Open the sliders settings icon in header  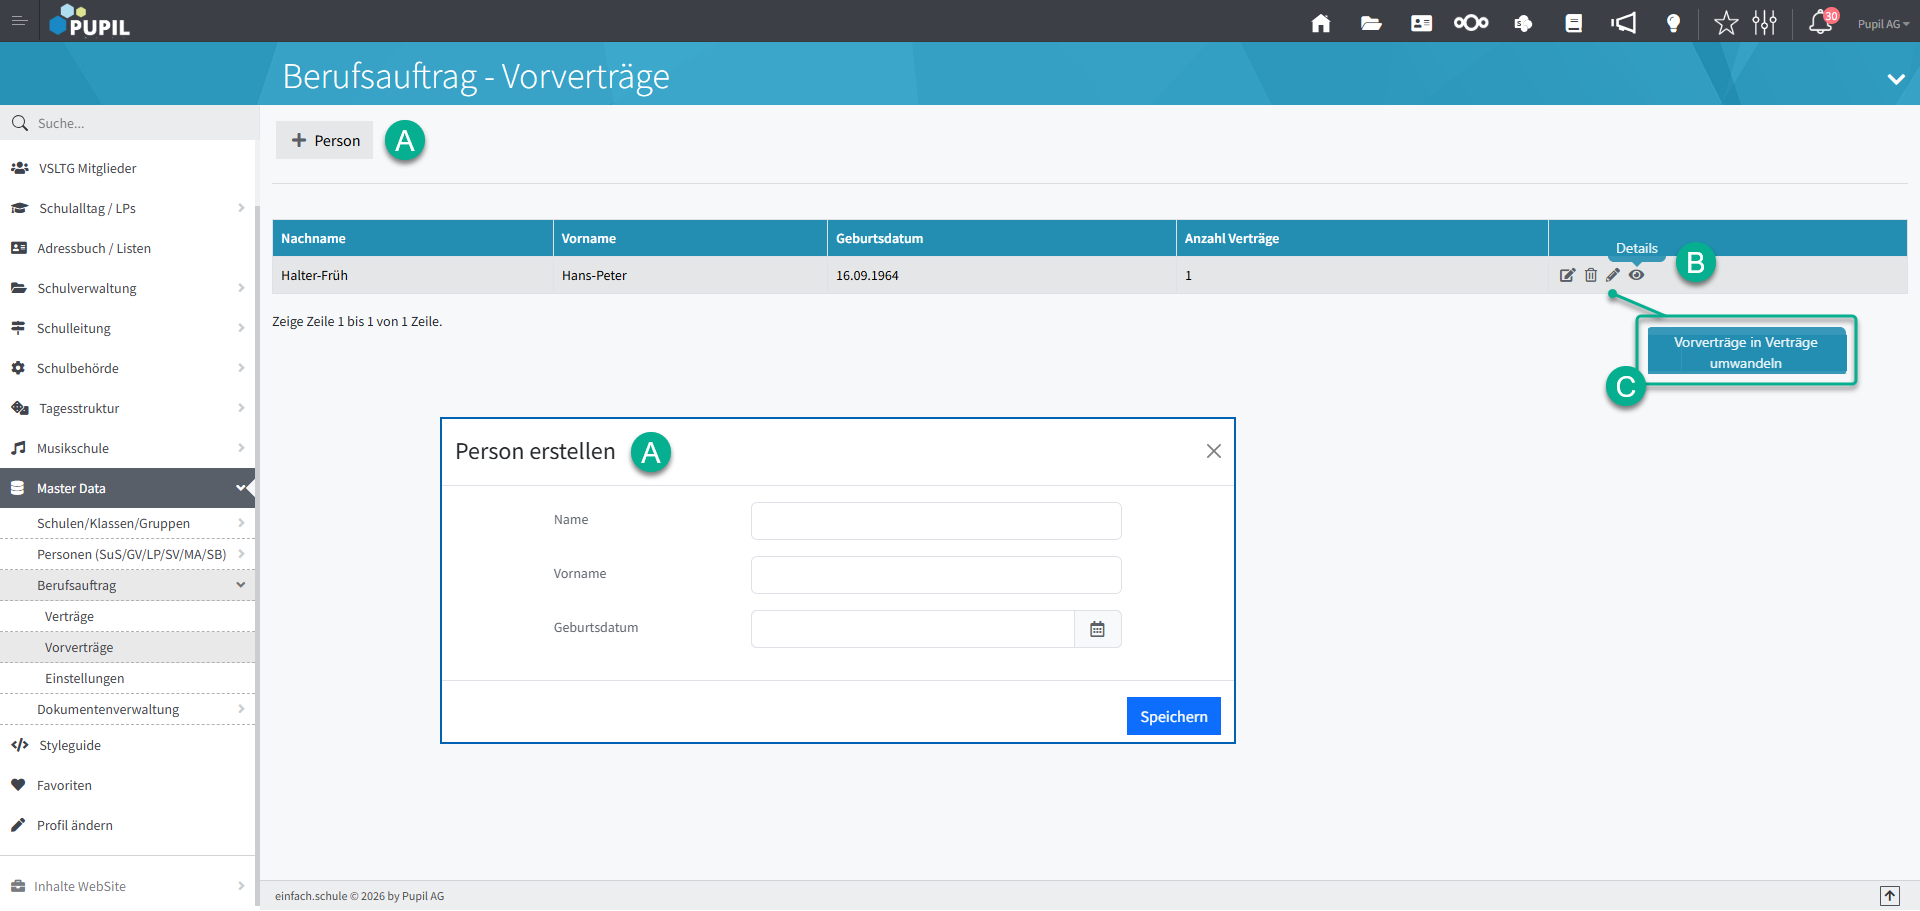coord(1765,23)
